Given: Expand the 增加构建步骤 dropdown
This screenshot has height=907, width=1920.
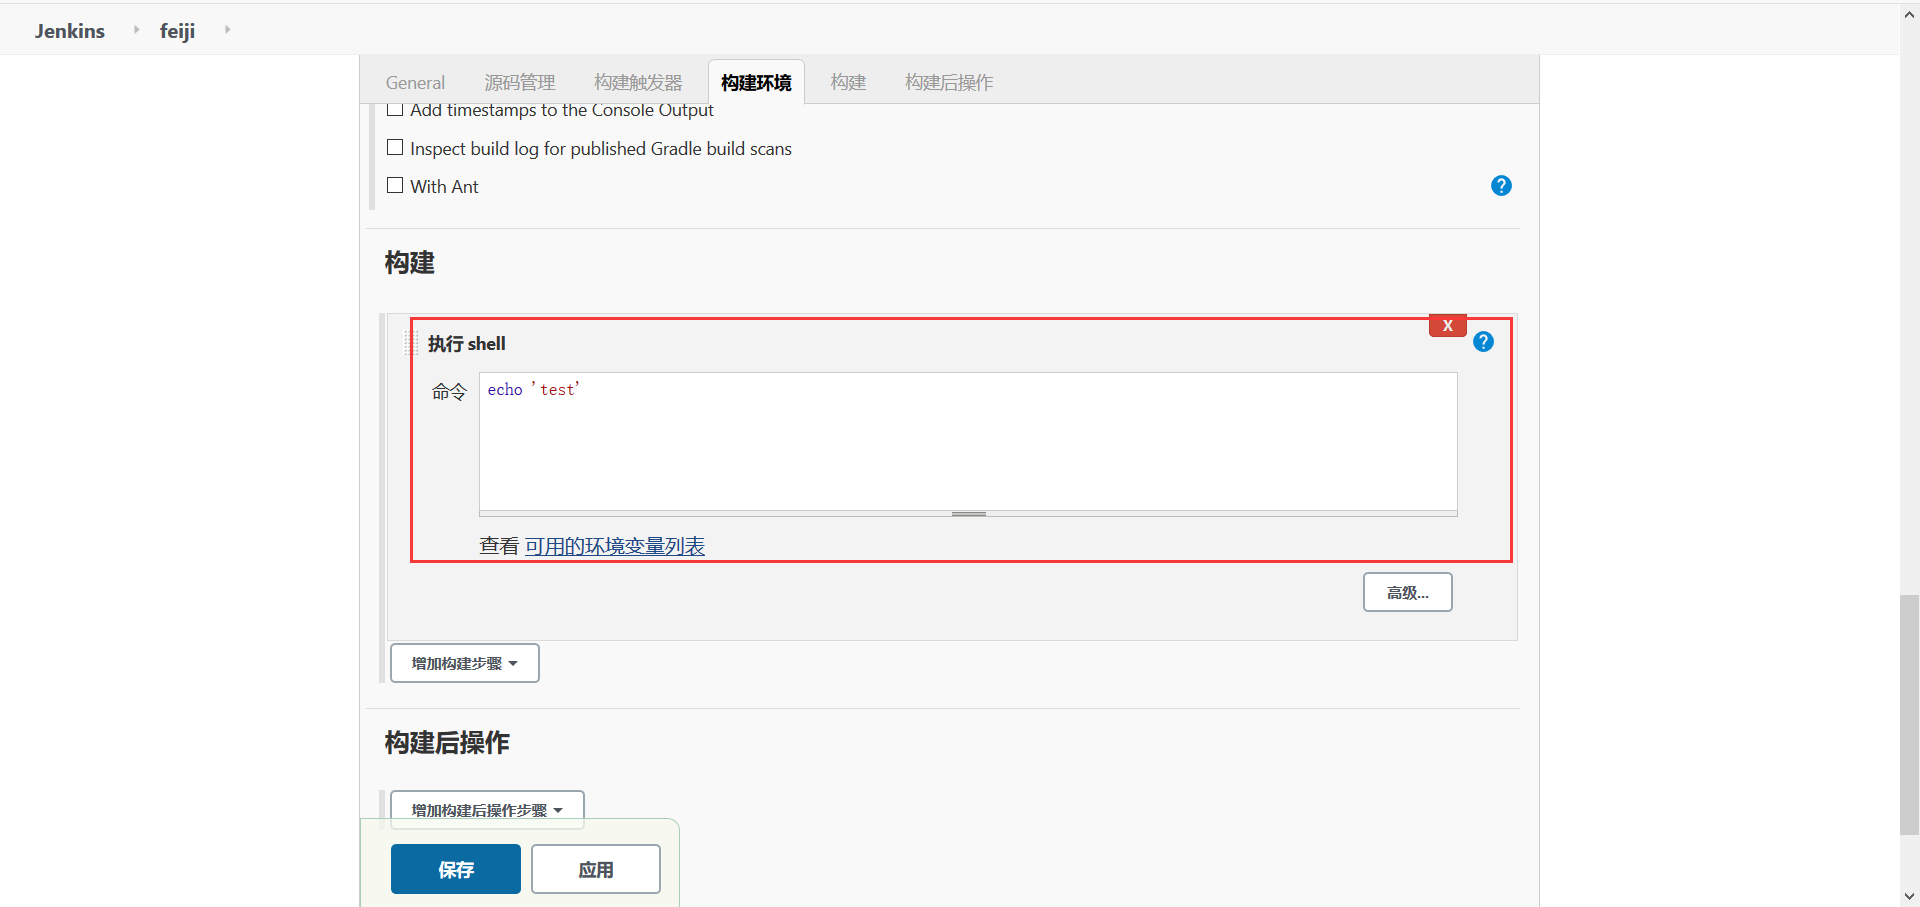Looking at the screenshot, I should click(465, 663).
